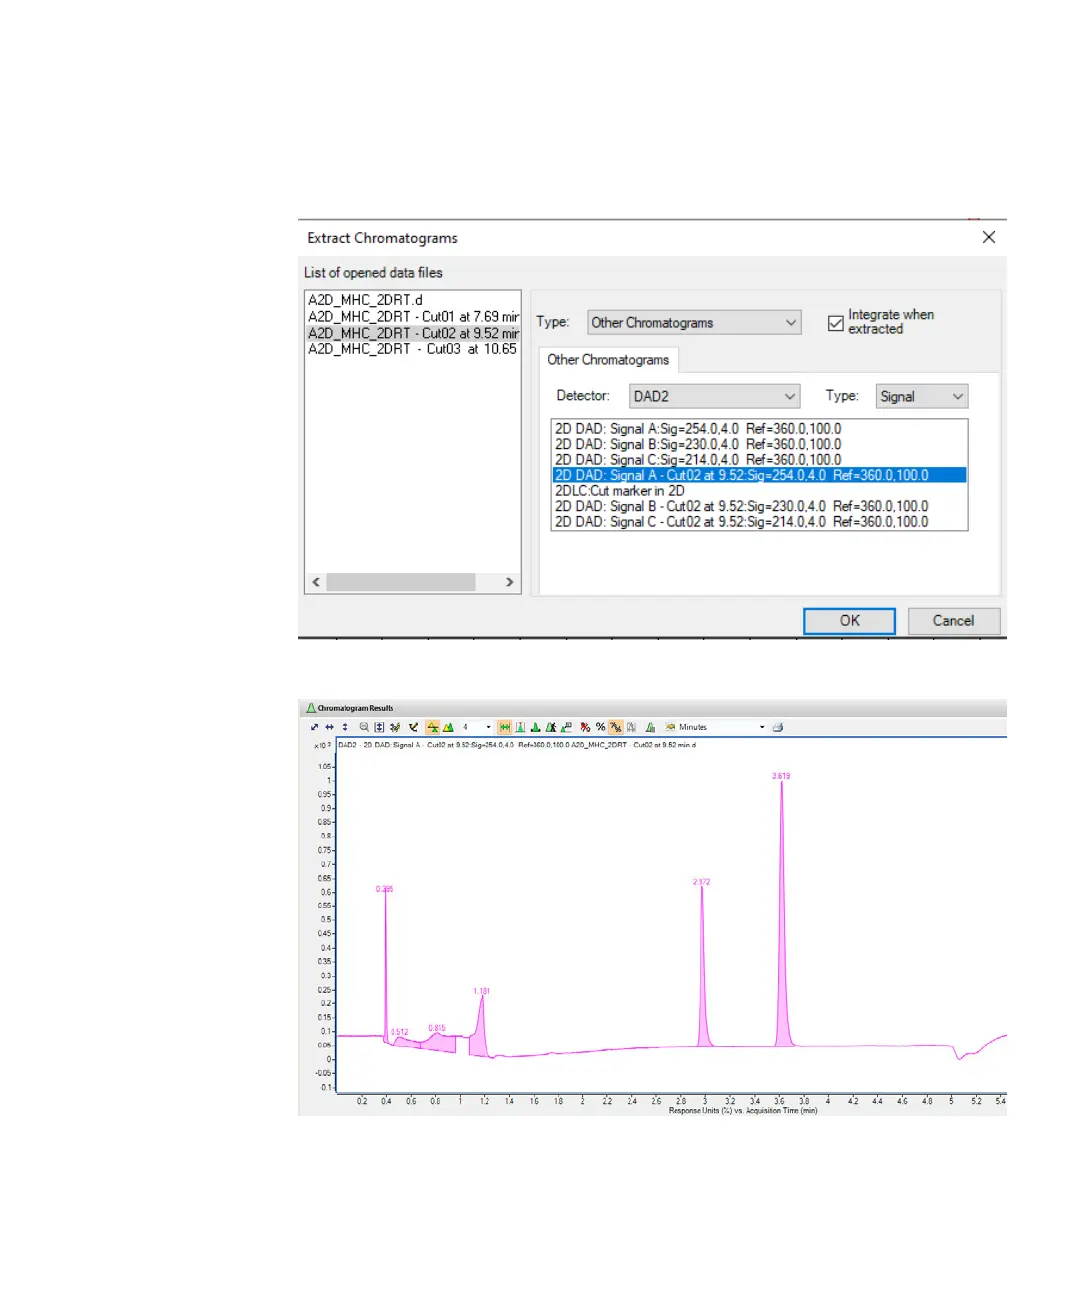Image resolution: width=1080 pixels, height=1296 pixels.
Task: Click the highlighted overlay mode icon
Action: pos(433,727)
